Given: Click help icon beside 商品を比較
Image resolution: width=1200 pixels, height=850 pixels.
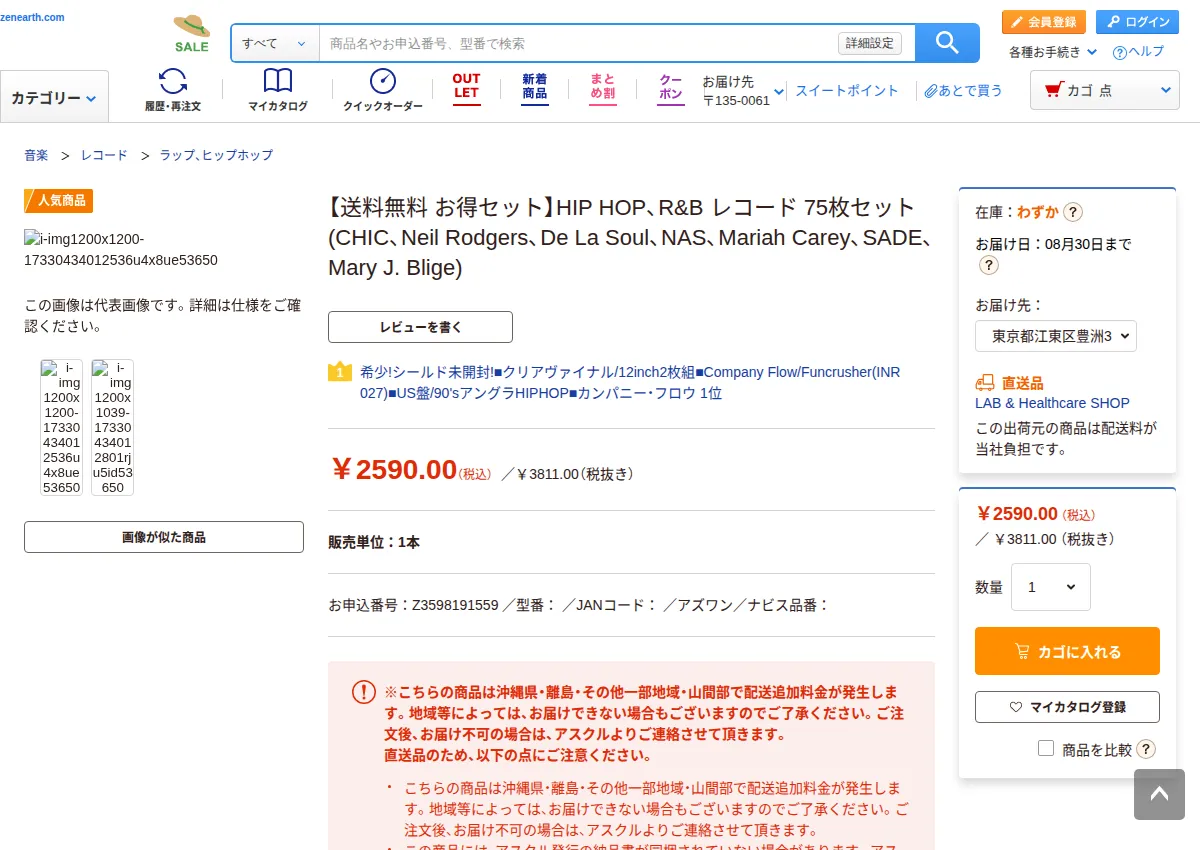Looking at the screenshot, I should coord(1146,749).
